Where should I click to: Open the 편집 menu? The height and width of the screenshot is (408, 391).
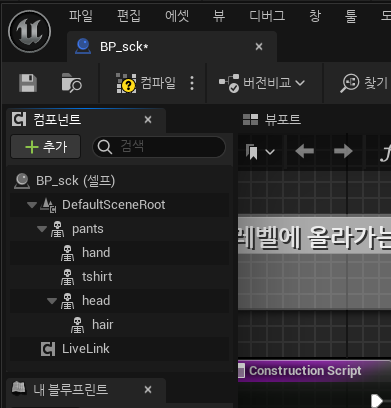point(129,16)
